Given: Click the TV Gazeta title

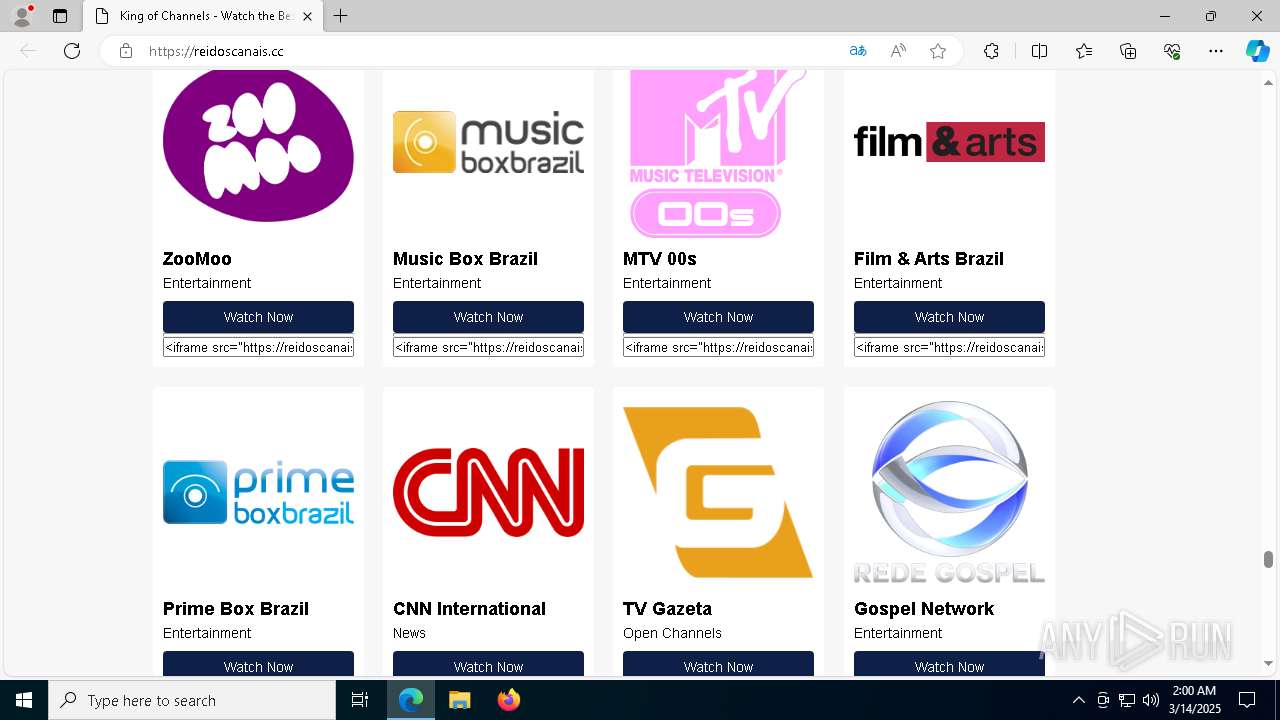Looking at the screenshot, I should (667, 609).
